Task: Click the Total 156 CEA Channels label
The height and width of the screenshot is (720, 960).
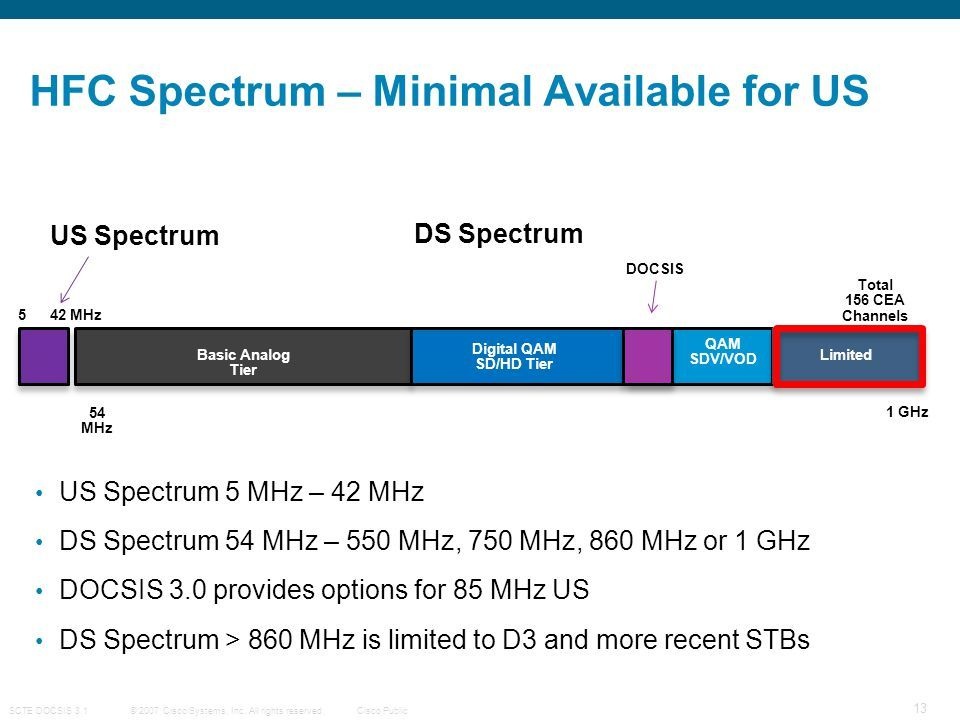Action: pos(874,300)
